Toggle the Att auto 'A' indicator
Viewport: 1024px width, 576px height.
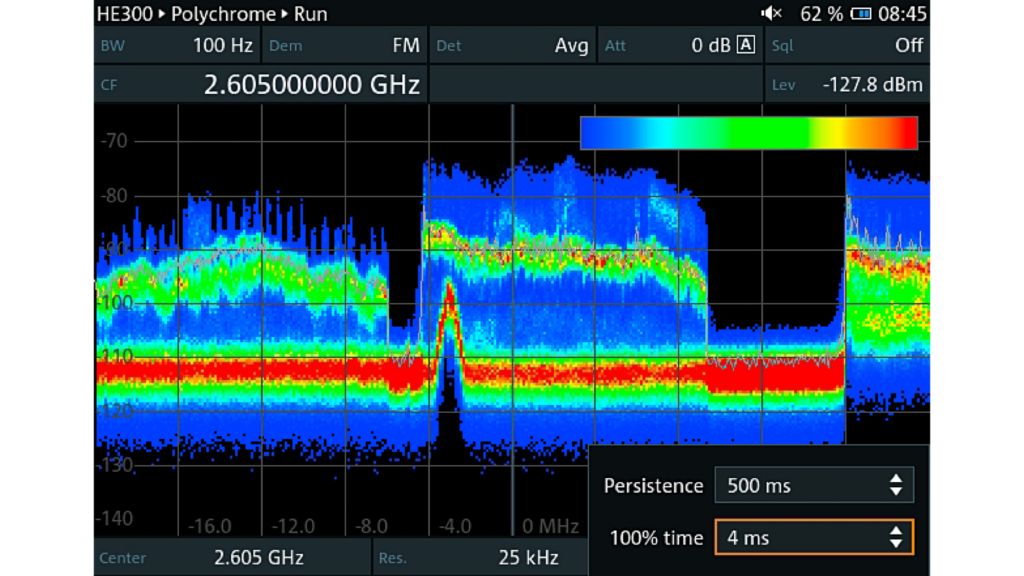click(745, 46)
